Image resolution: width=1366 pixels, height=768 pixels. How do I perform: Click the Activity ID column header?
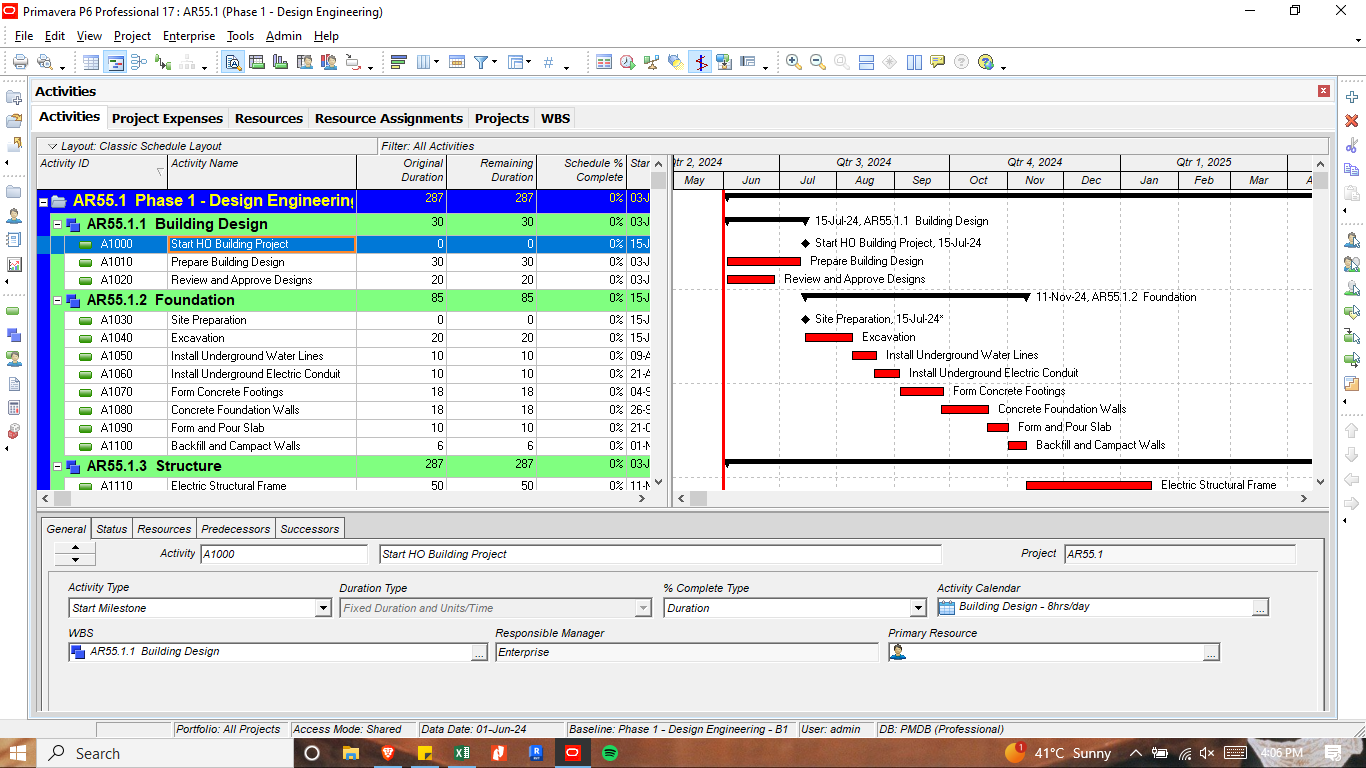point(102,171)
